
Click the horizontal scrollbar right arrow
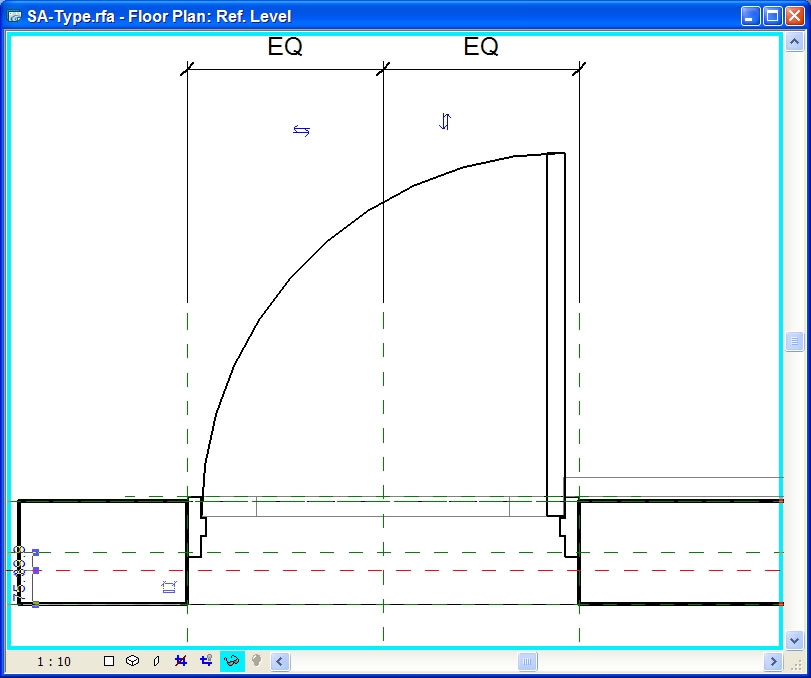click(773, 661)
